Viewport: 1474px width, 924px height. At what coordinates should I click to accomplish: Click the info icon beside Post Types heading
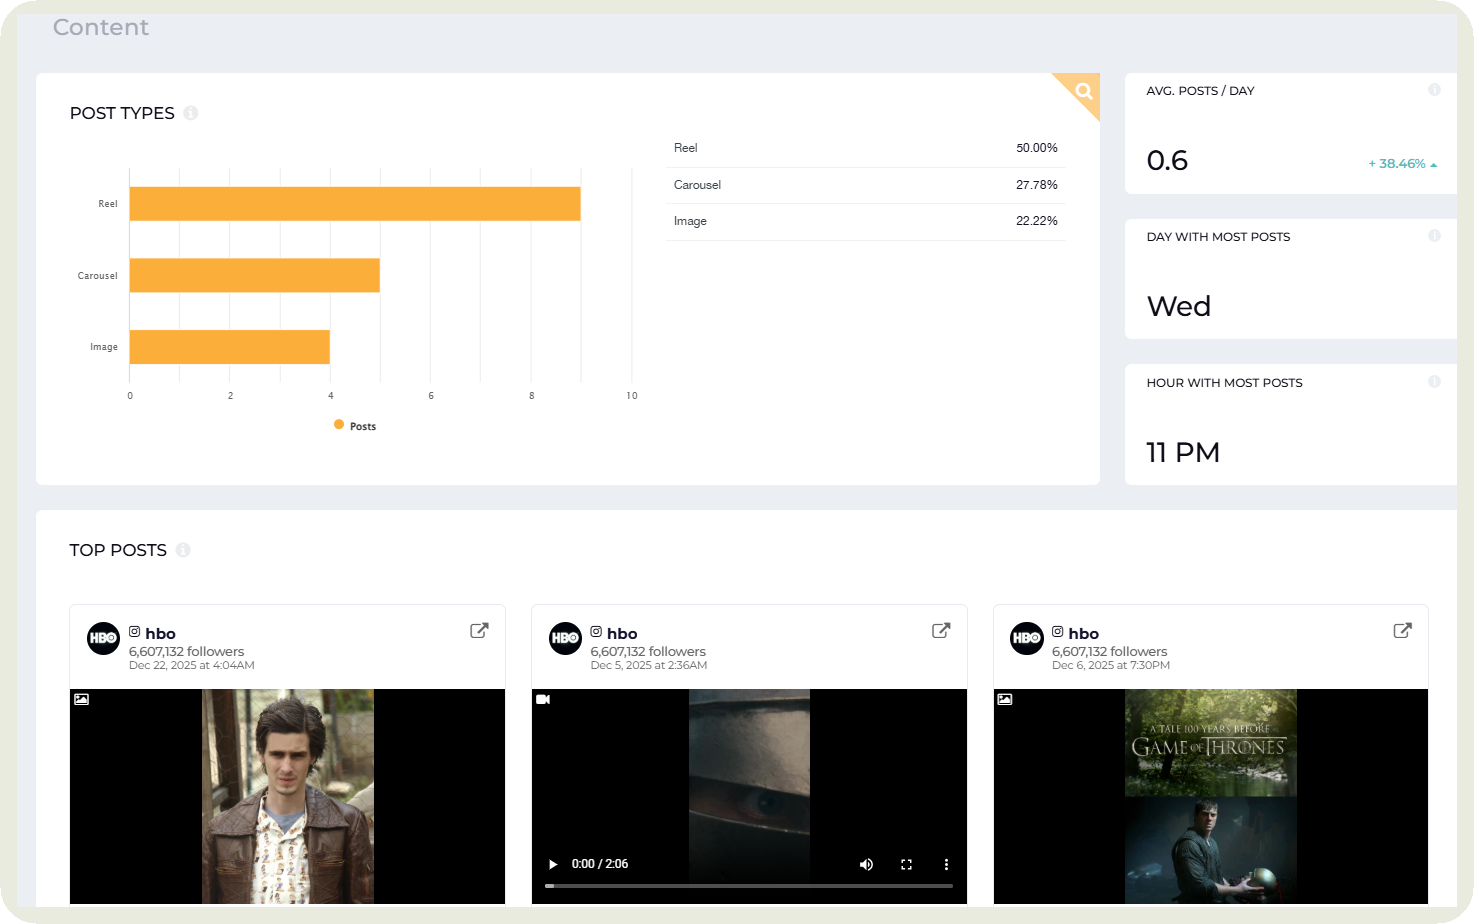(190, 112)
